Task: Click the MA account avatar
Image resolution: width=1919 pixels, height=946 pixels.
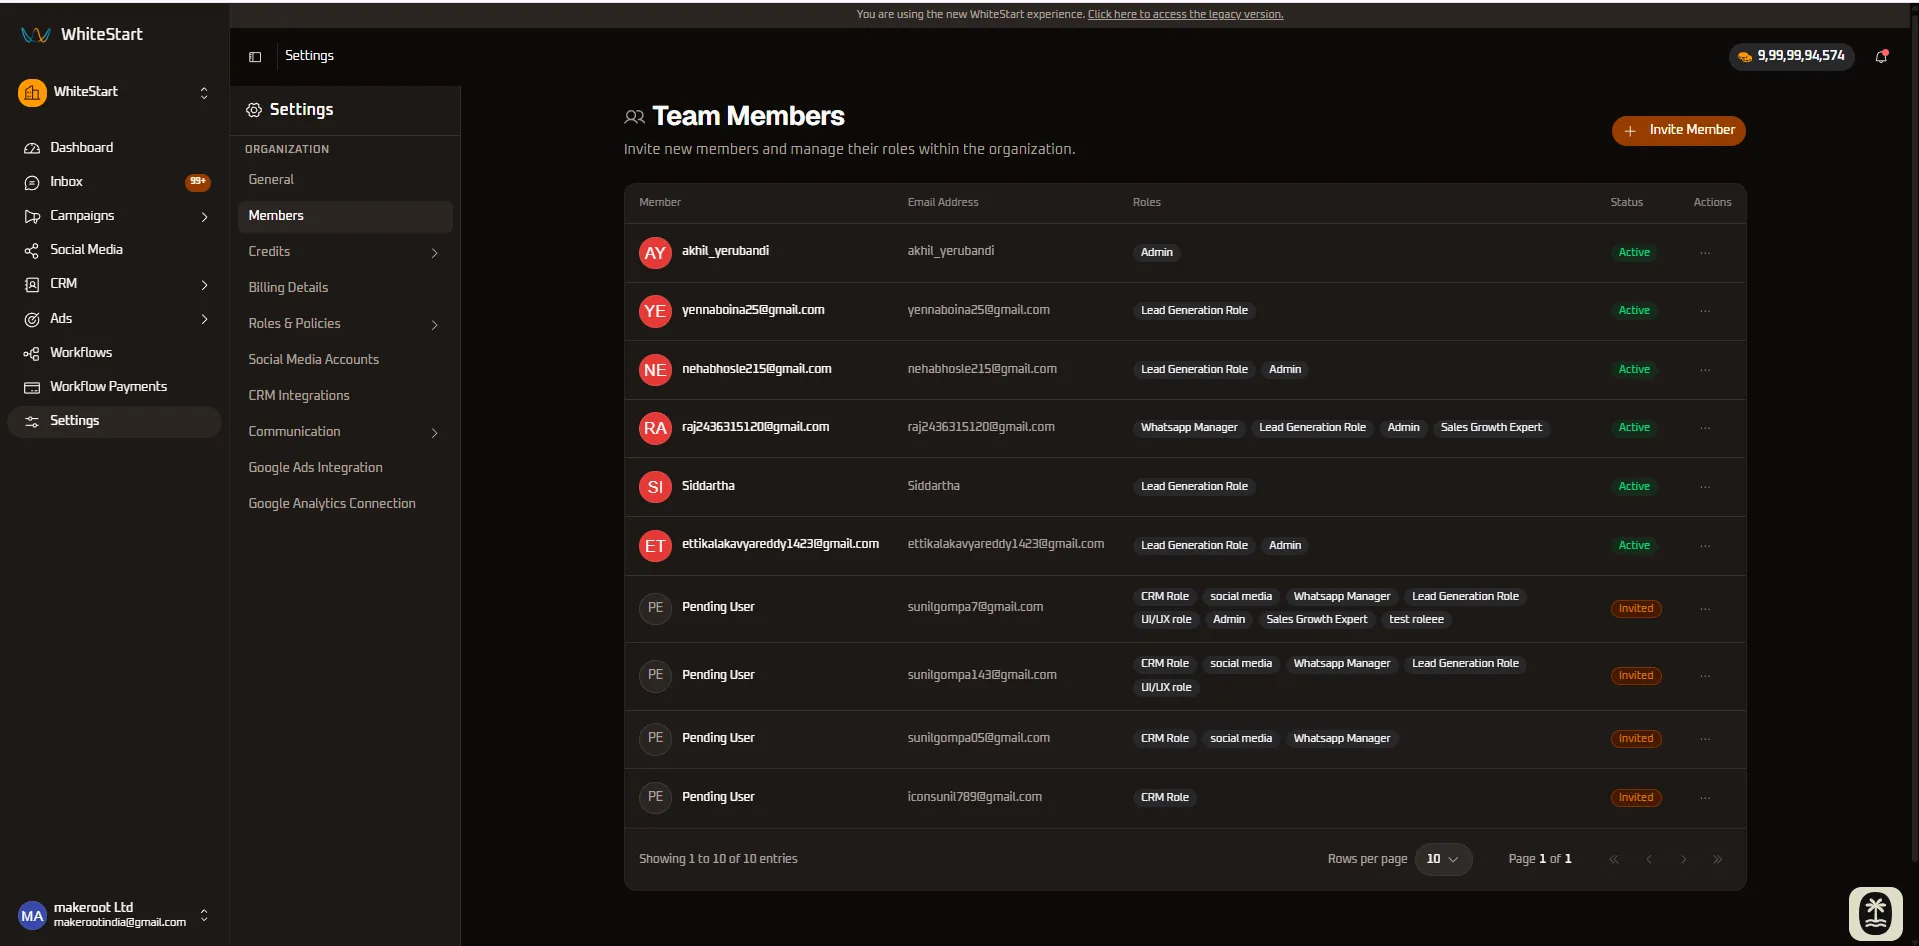Action: [32, 915]
